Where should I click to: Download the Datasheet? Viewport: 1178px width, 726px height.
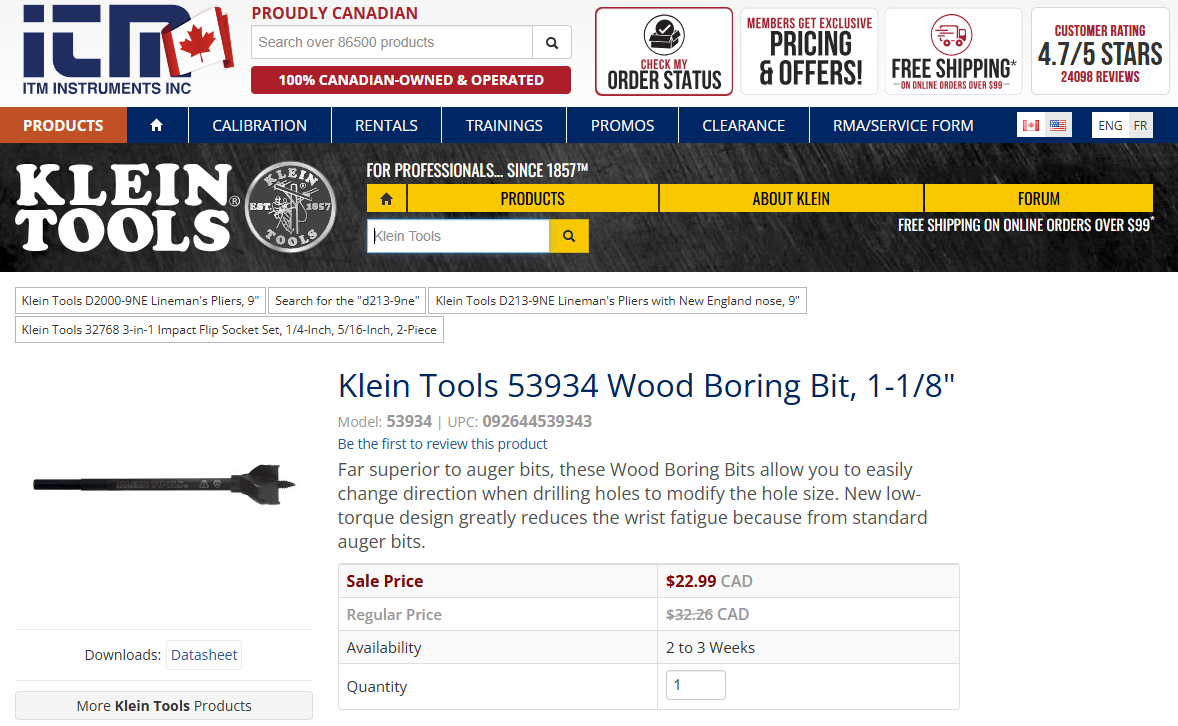coord(204,655)
